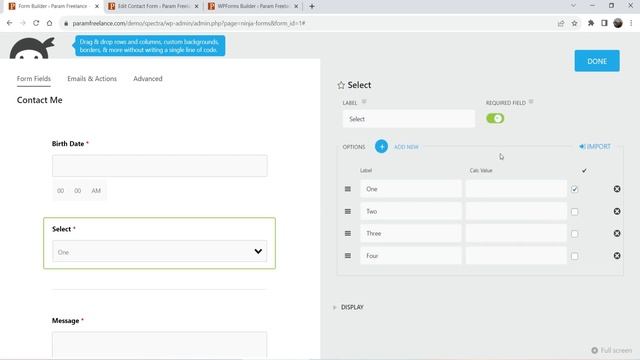This screenshot has height=360, width=640.
Task: Go back in the browser
Action: point(9,23)
